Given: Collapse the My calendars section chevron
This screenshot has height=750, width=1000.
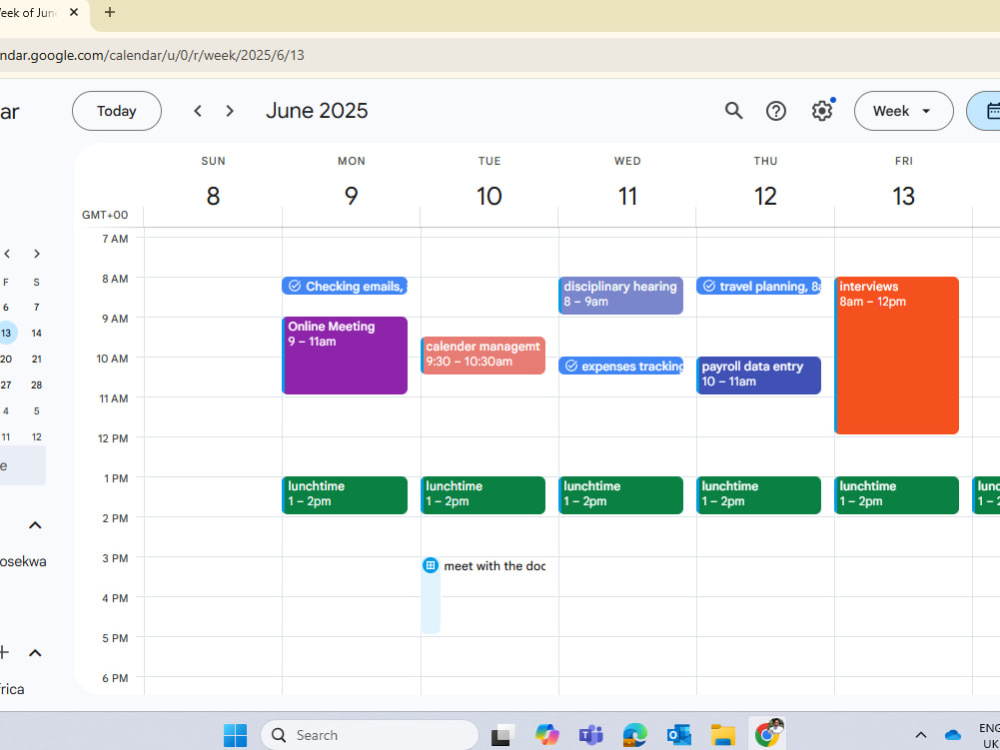Looking at the screenshot, I should 35,526.
